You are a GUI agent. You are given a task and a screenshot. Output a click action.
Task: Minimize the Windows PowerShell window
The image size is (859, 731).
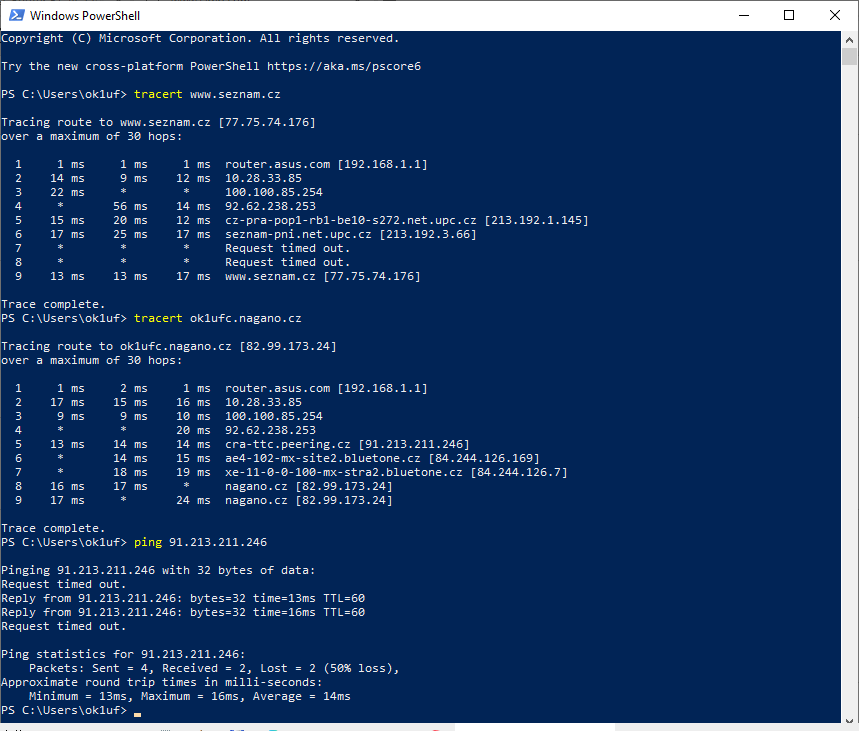[x=743, y=15]
